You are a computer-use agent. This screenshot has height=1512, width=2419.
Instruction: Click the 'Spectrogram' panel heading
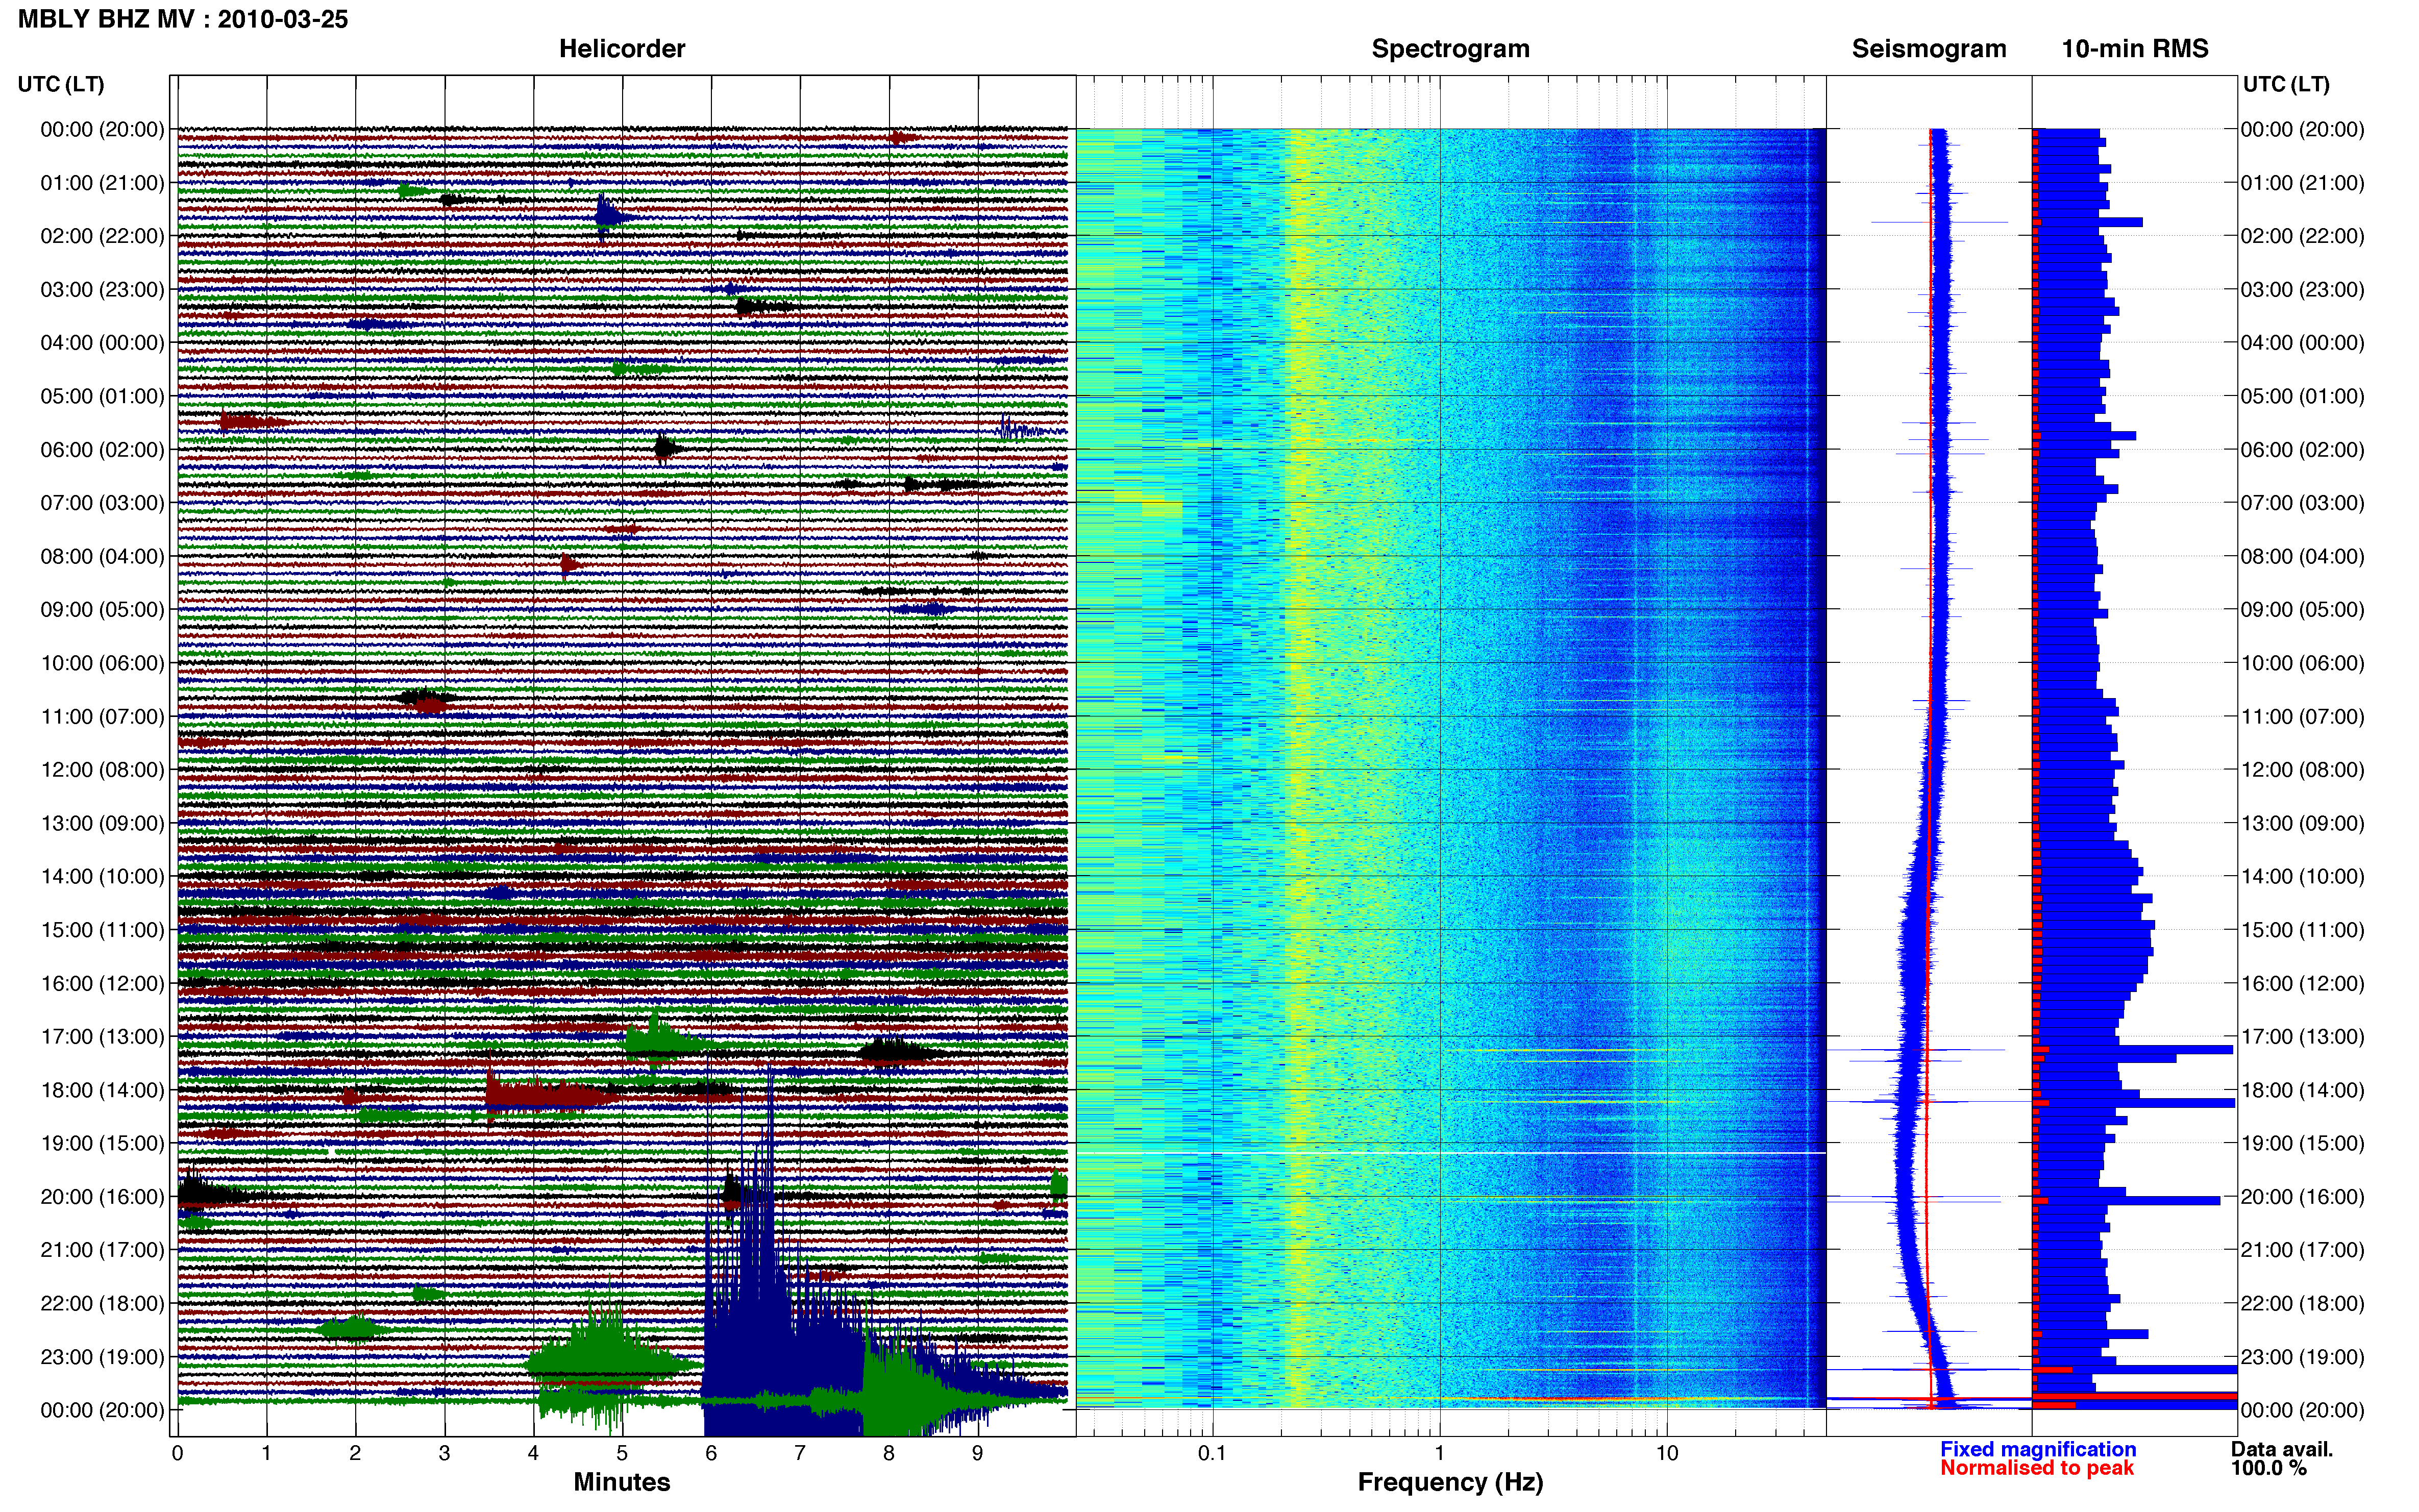pyautogui.click(x=1450, y=48)
